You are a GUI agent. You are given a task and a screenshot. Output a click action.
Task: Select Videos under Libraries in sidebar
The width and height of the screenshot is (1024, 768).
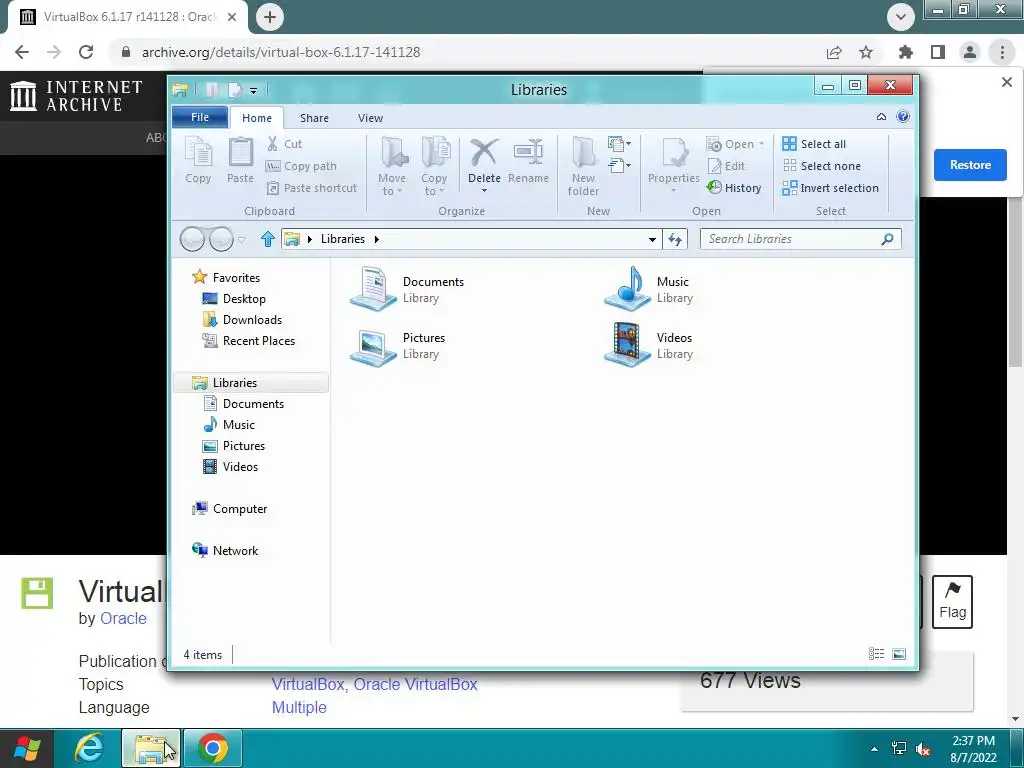[231, 467]
